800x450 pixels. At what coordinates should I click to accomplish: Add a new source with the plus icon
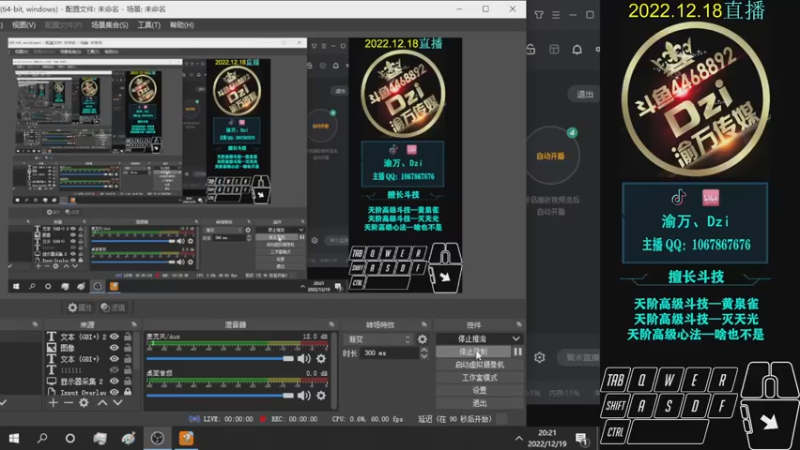click(x=53, y=403)
